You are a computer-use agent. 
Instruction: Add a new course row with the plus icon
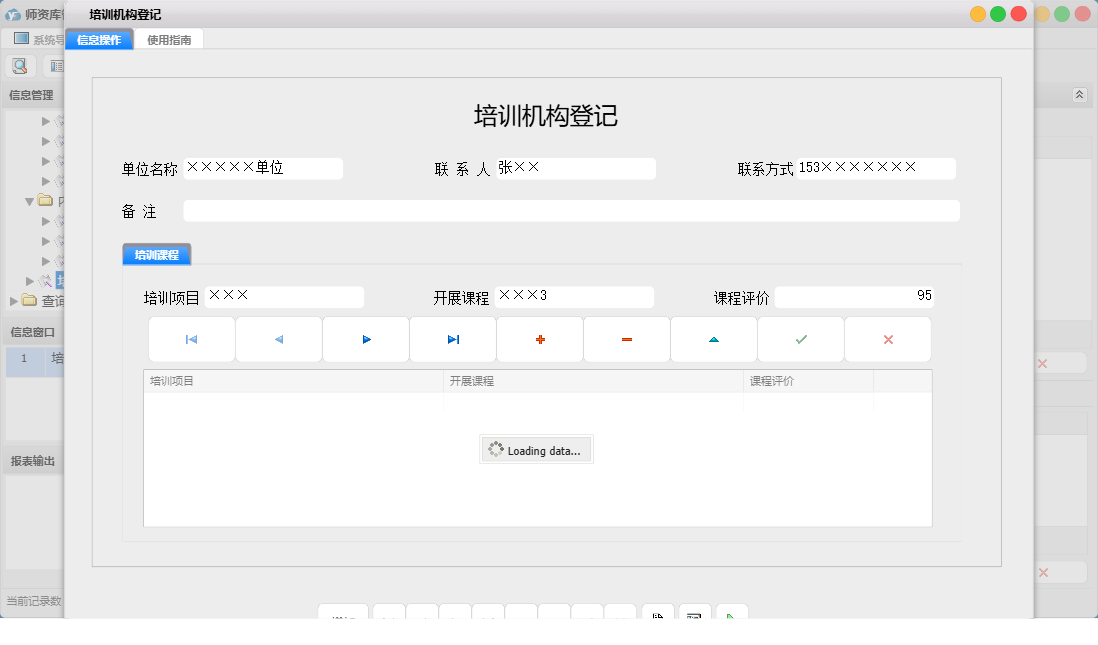pos(539,339)
